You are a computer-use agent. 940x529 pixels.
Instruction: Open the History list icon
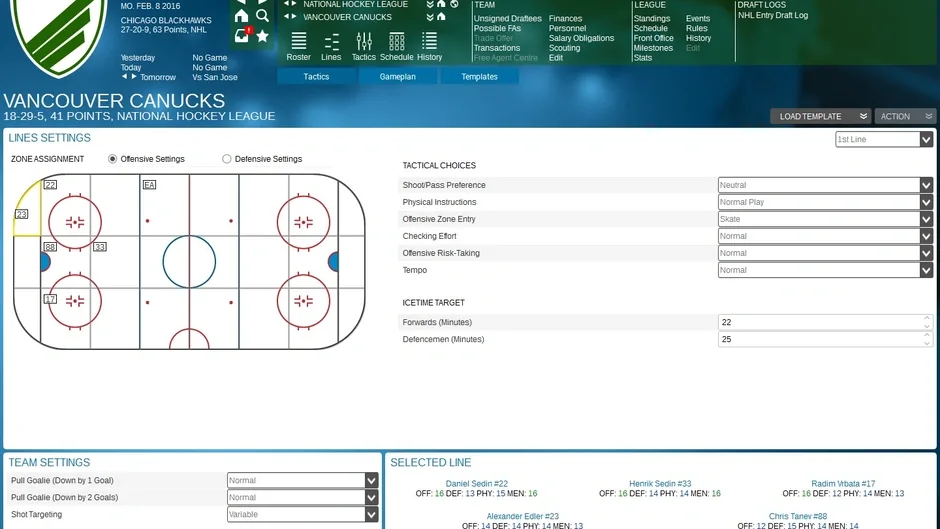click(x=429, y=47)
